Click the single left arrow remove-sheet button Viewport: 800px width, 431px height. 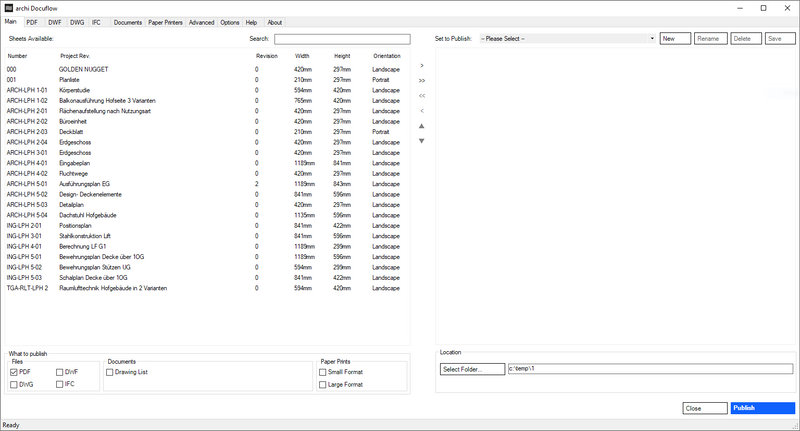(421, 110)
